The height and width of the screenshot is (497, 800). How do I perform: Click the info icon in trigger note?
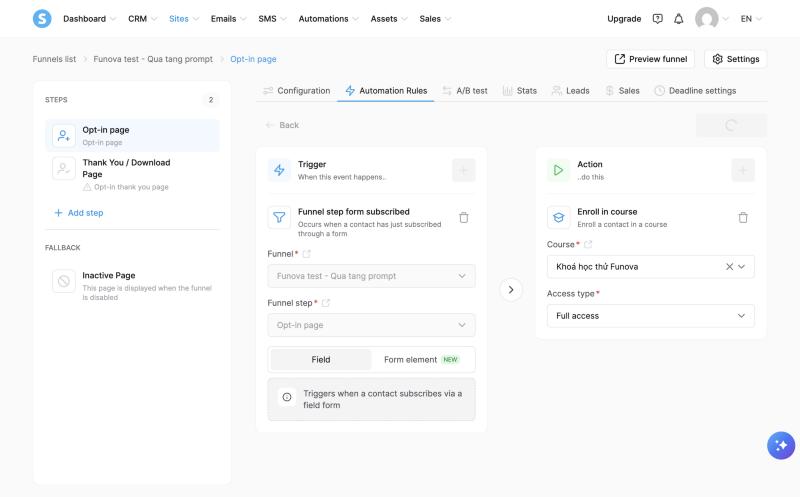tap(287, 397)
